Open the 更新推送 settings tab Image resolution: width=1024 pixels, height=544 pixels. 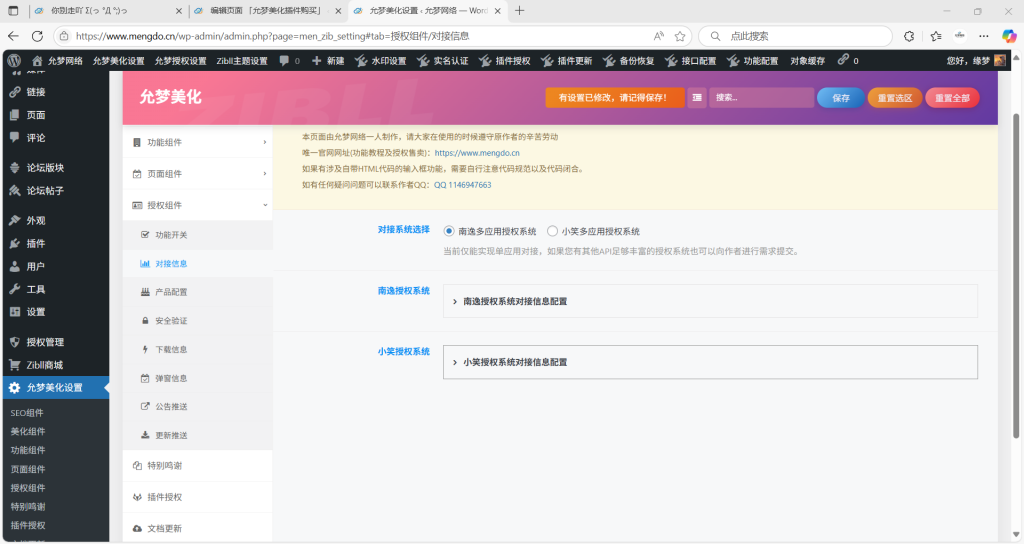click(x=197, y=435)
